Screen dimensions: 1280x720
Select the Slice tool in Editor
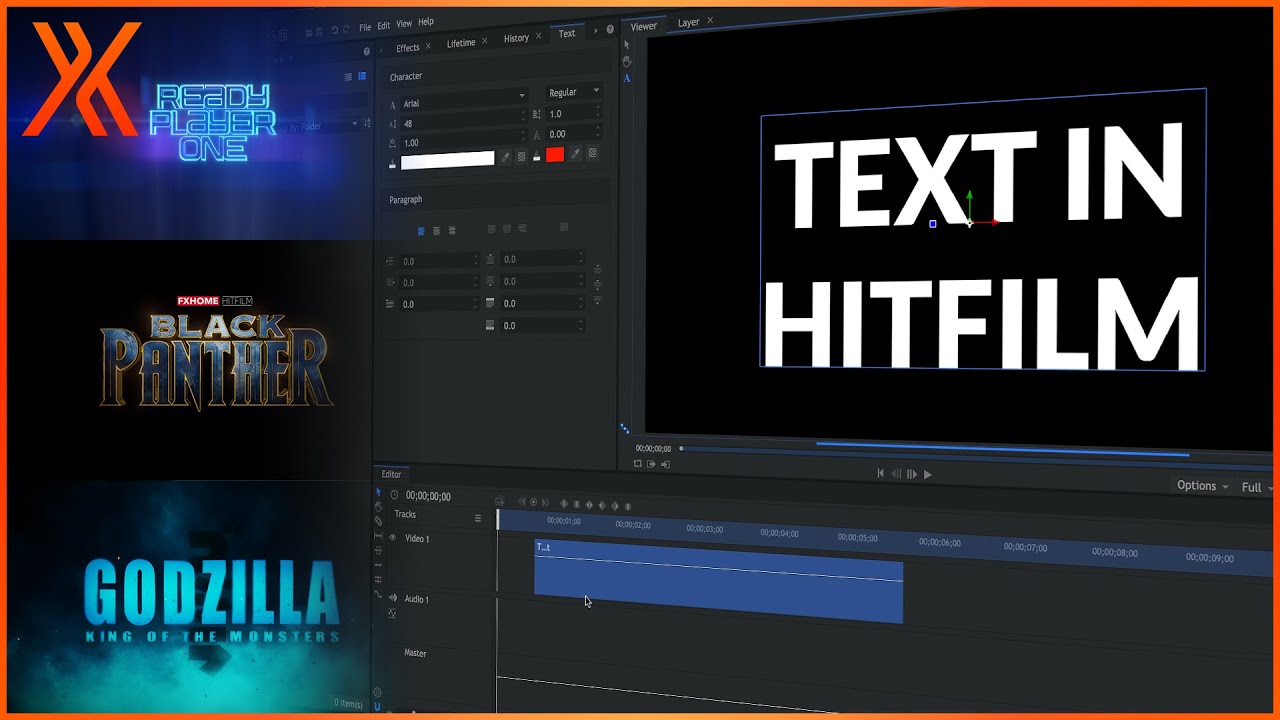tap(378, 521)
